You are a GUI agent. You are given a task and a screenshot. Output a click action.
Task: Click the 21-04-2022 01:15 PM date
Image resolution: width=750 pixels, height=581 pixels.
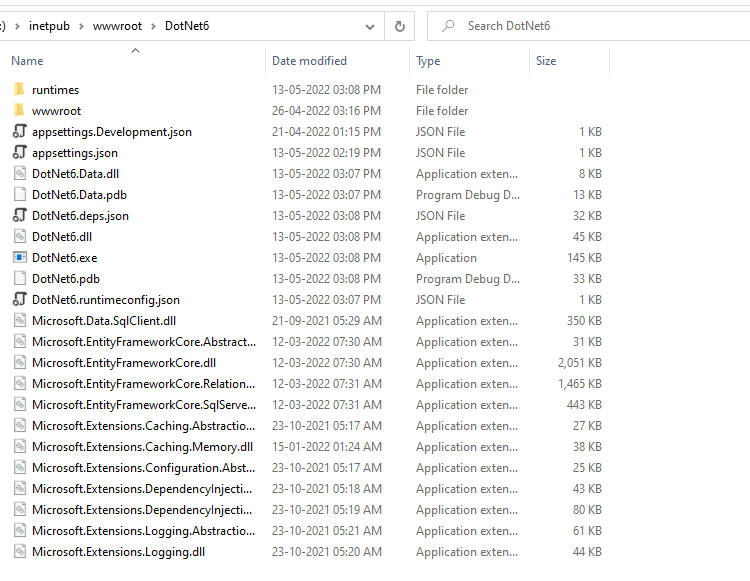coord(326,132)
